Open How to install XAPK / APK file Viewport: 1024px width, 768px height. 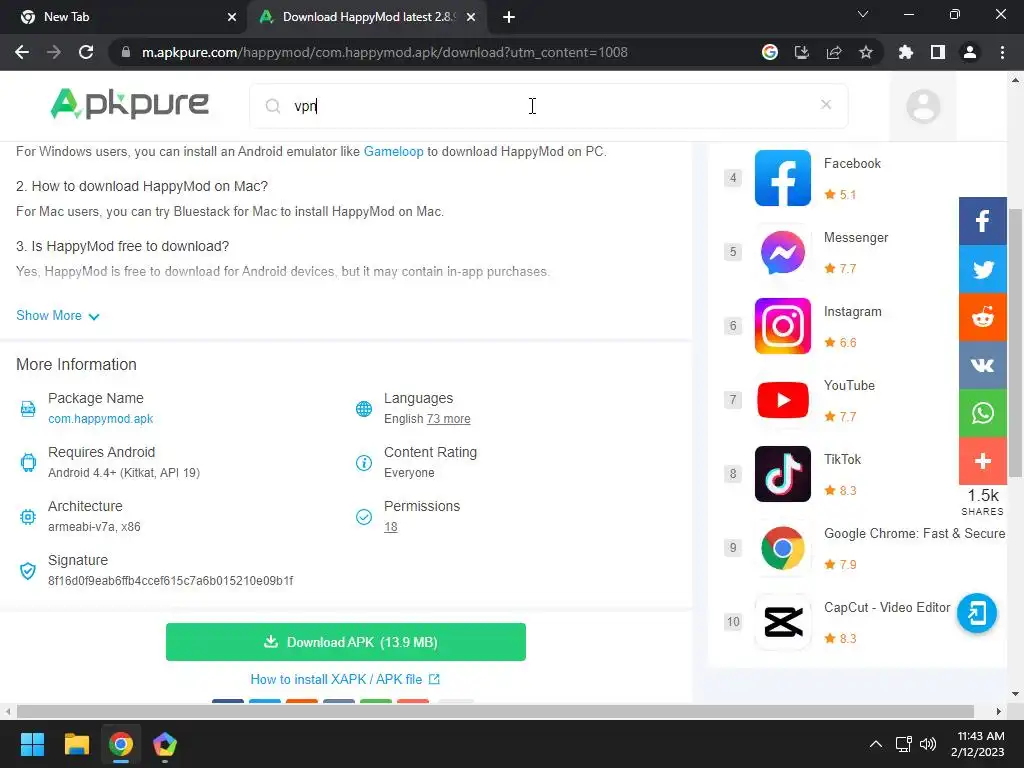tap(345, 679)
